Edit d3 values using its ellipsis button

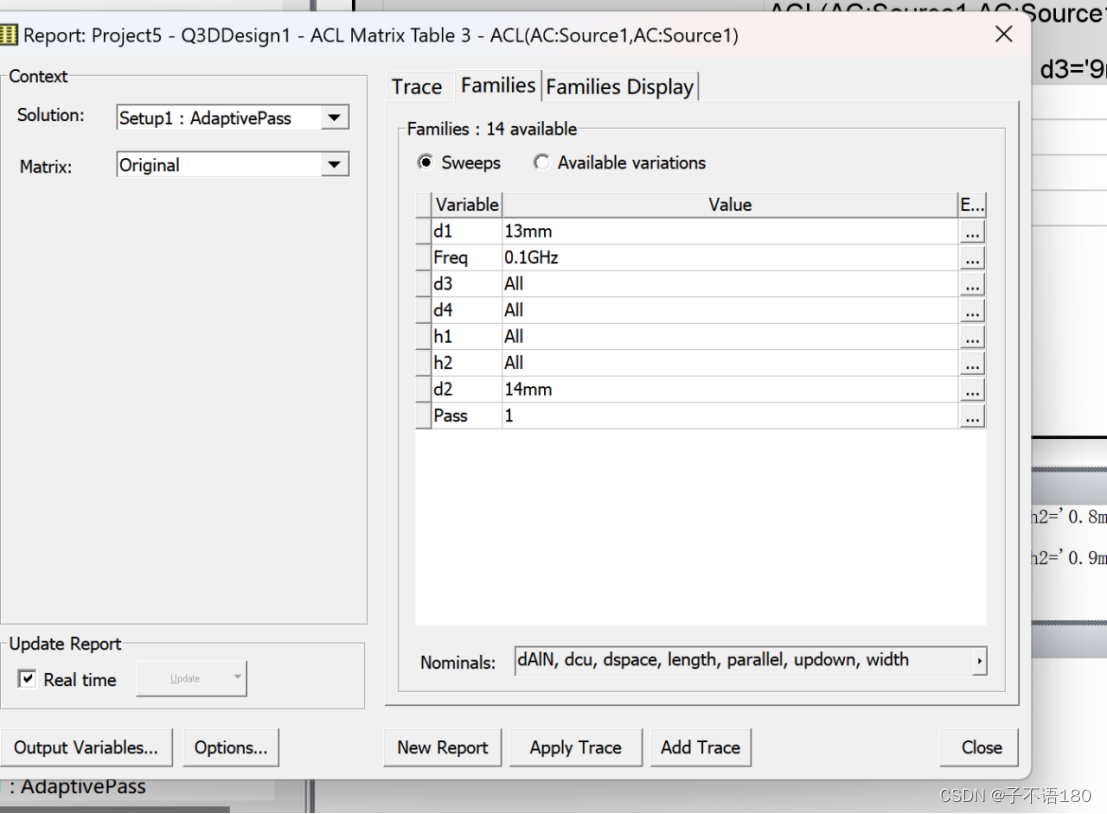click(971, 284)
